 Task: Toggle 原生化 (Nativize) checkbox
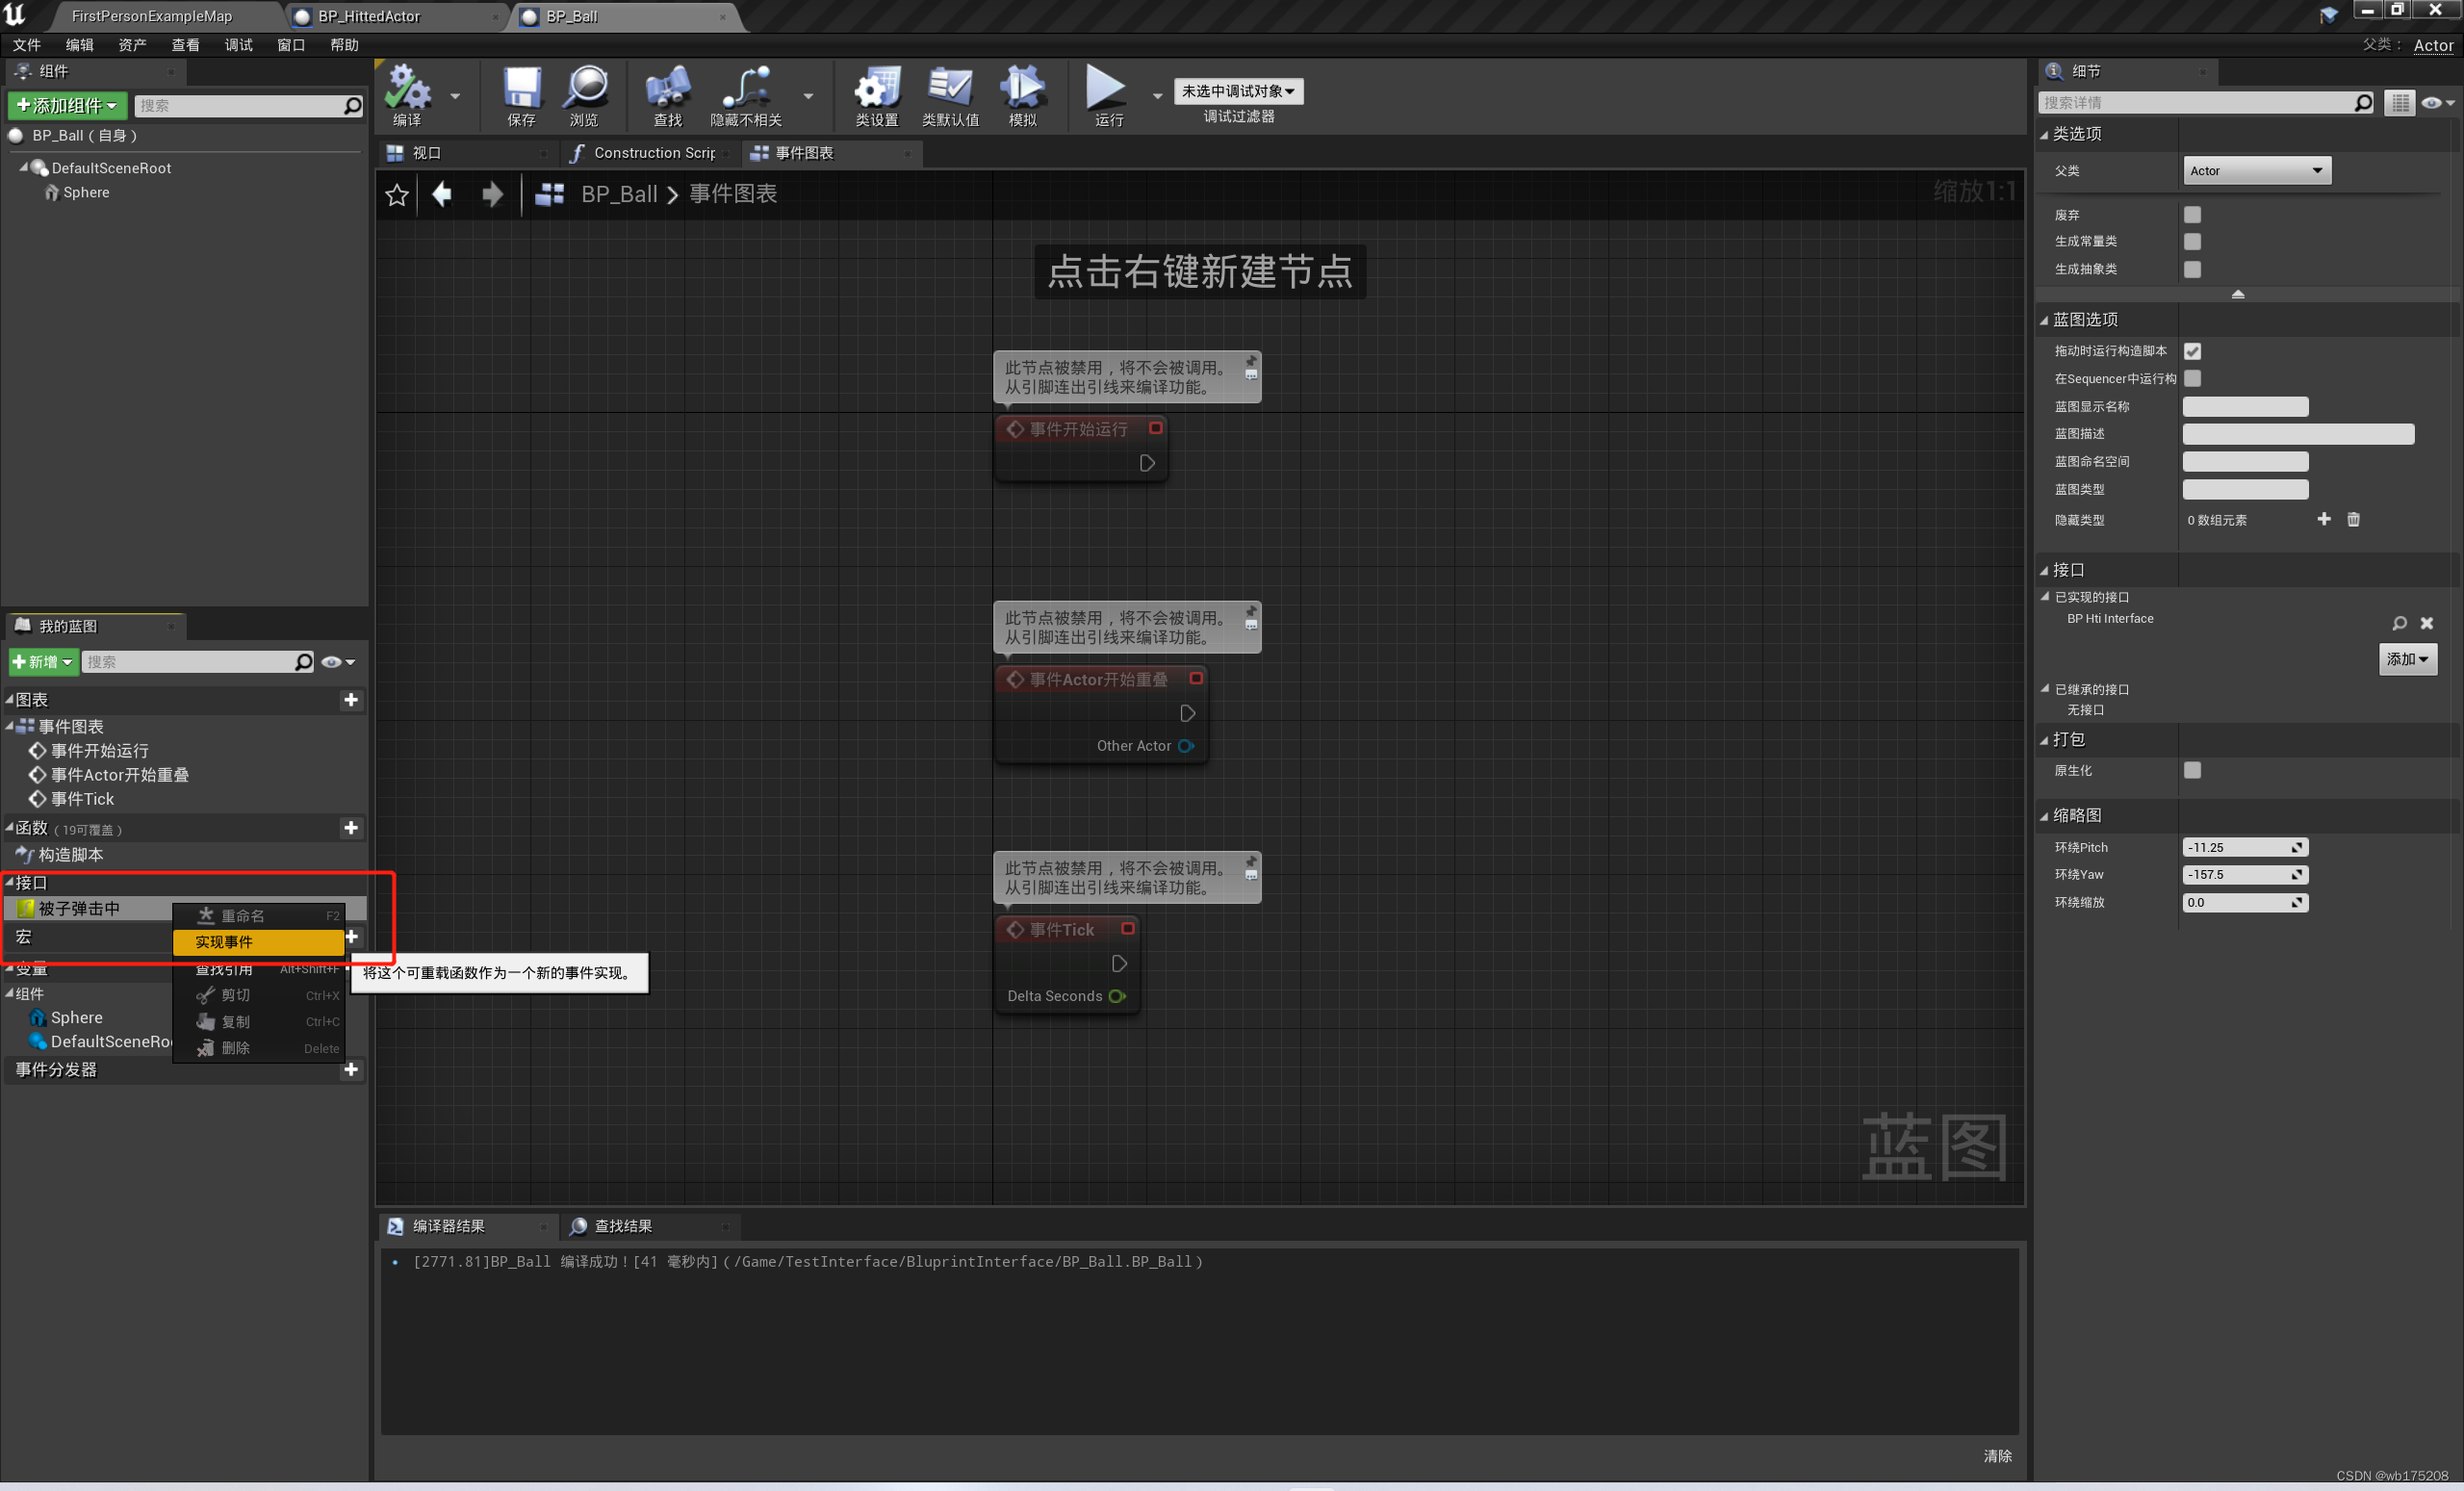pos(2193,770)
